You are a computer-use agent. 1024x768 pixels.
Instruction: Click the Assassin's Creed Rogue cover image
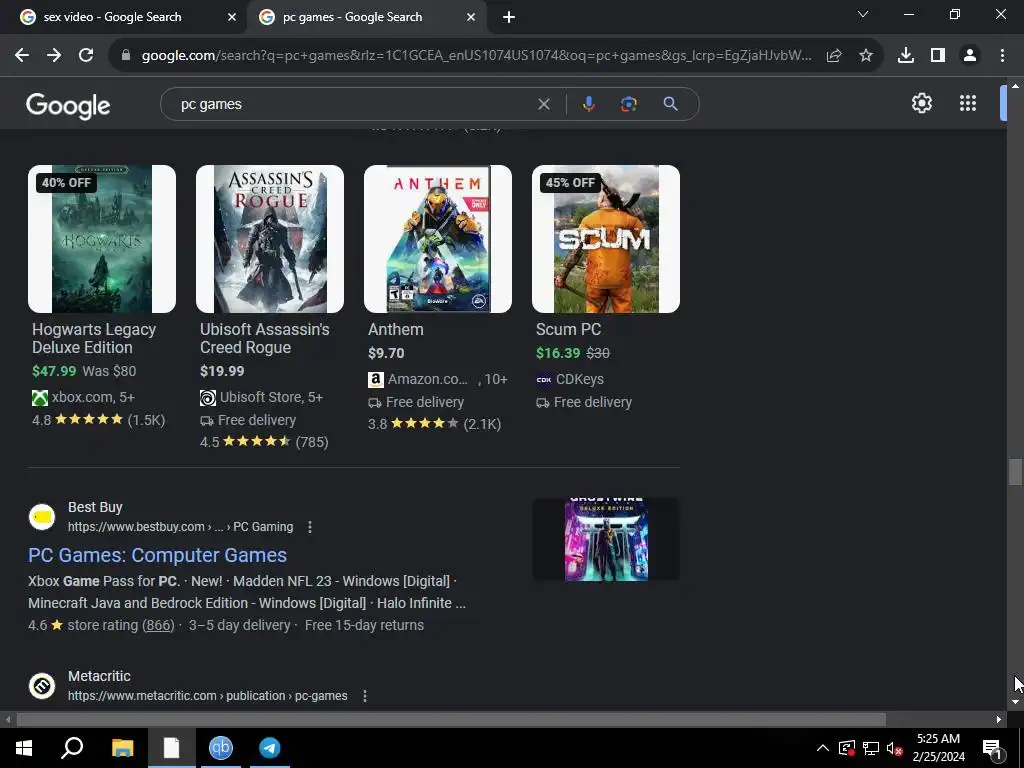tap(270, 239)
